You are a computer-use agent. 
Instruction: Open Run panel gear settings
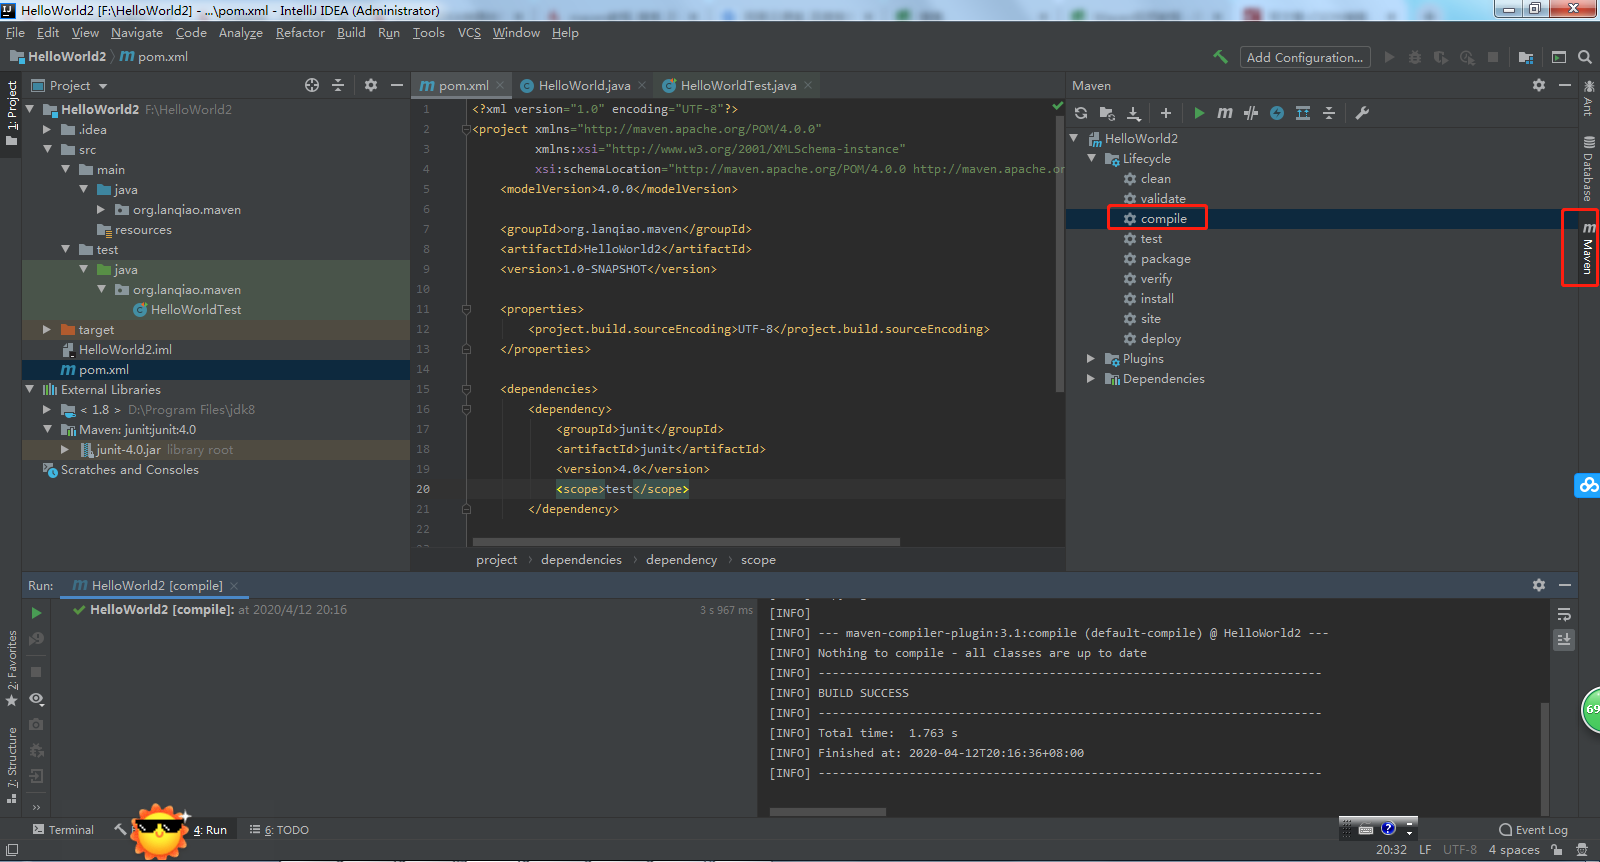(x=1539, y=585)
